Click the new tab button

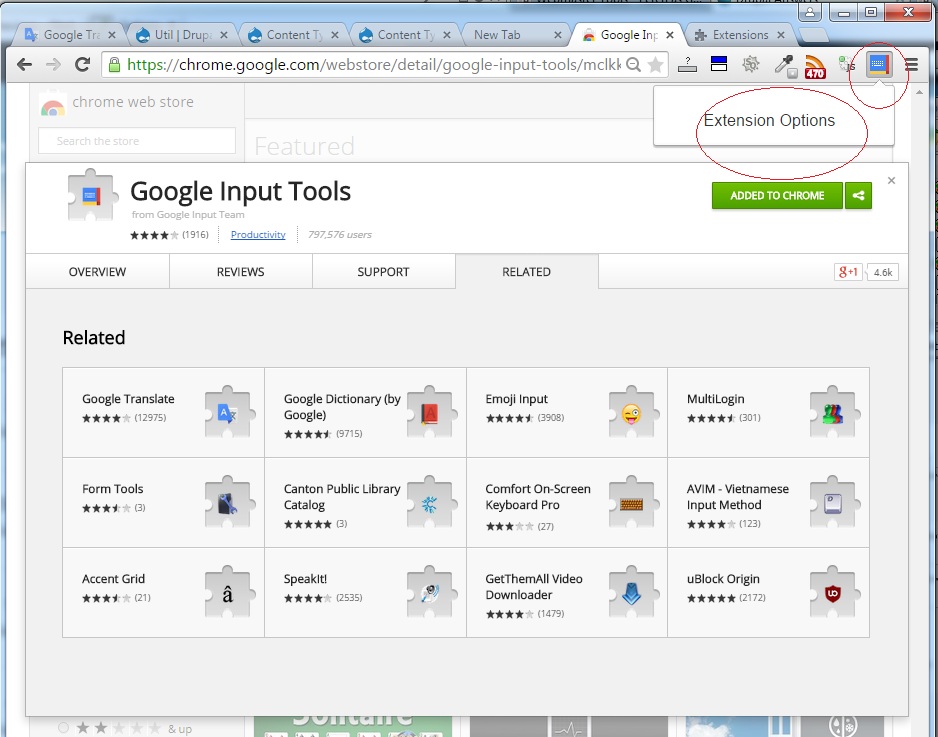tap(812, 35)
